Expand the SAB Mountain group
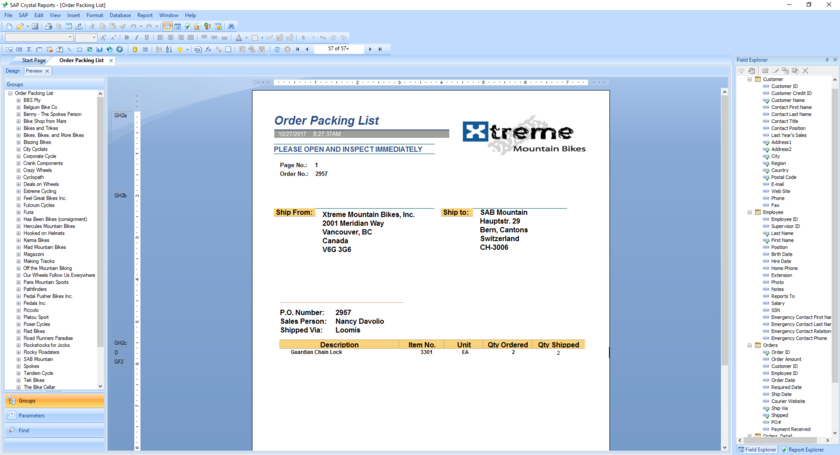 tap(18, 359)
